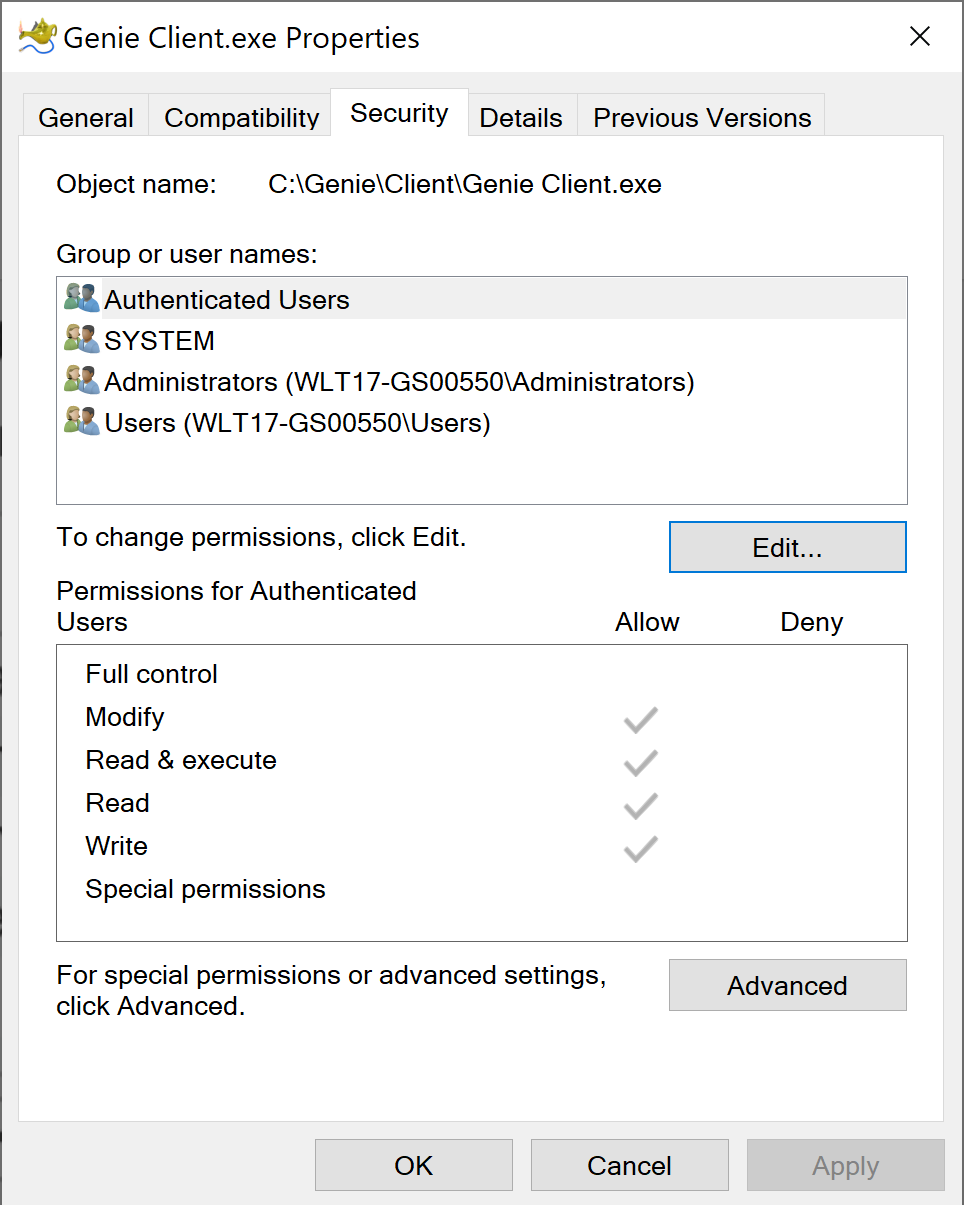This screenshot has width=964, height=1205.
Task: Switch to the General tab
Action: [85, 117]
